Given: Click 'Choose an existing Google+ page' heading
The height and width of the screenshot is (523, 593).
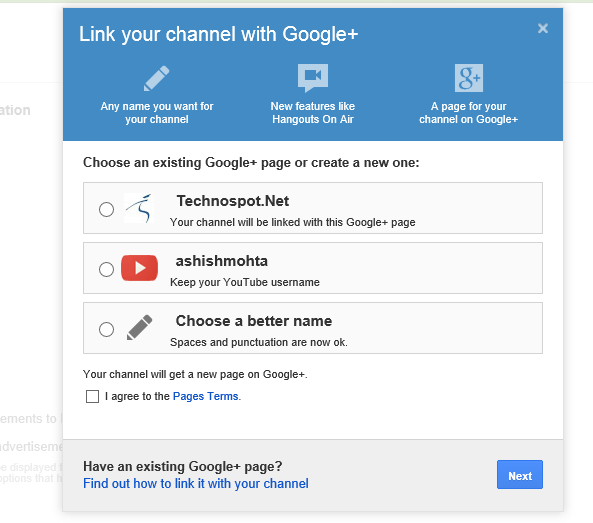Looking at the screenshot, I should pyautogui.click(x=251, y=163).
